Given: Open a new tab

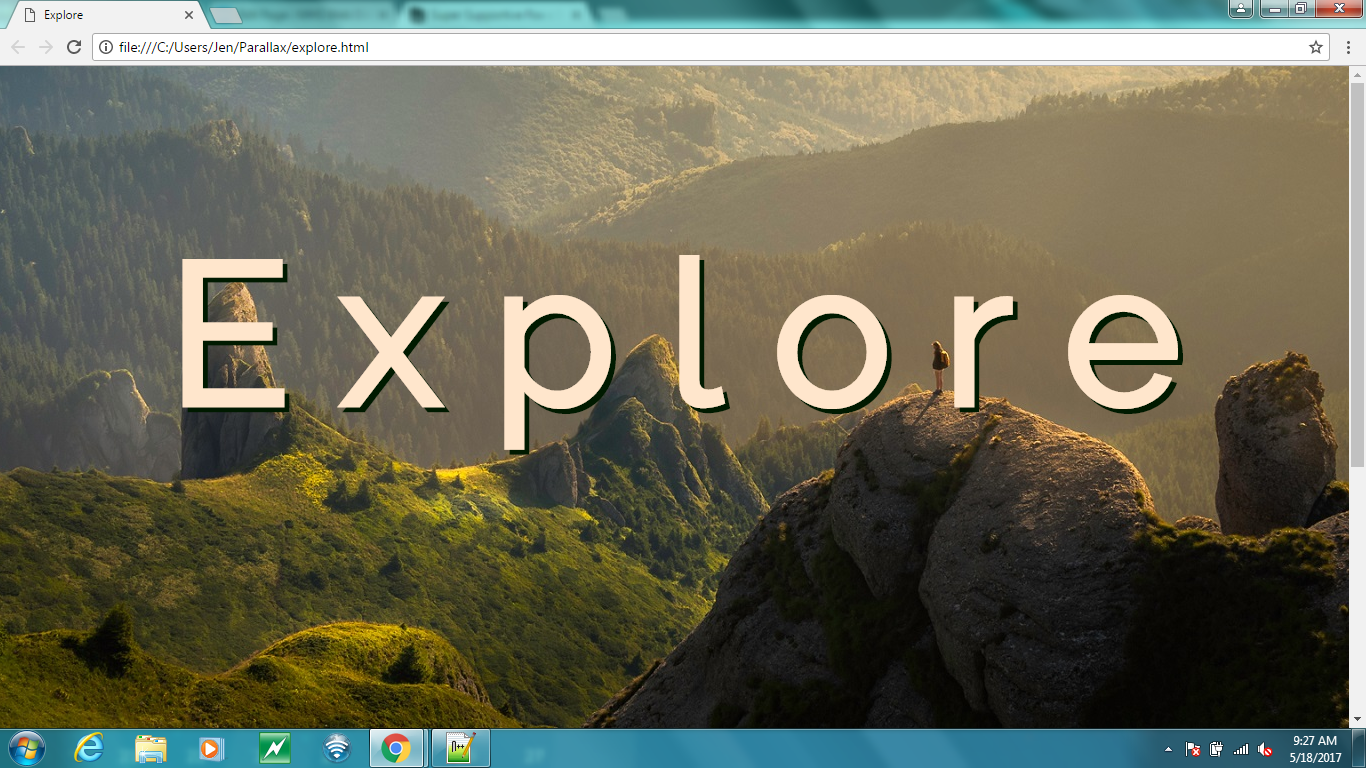Looking at the screenshot, I should pyautogui.click(x=227, y=15).
